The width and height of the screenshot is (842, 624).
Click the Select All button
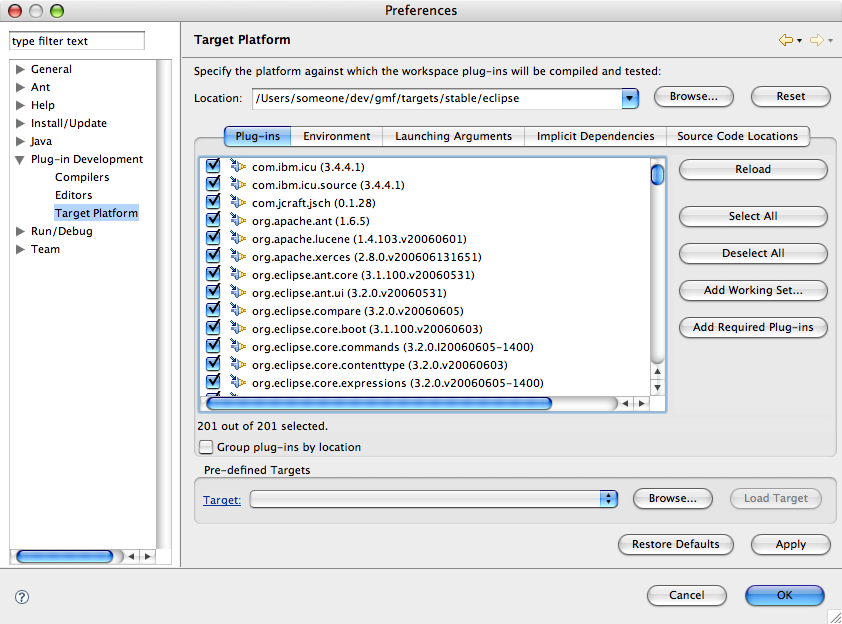point(753,216)
